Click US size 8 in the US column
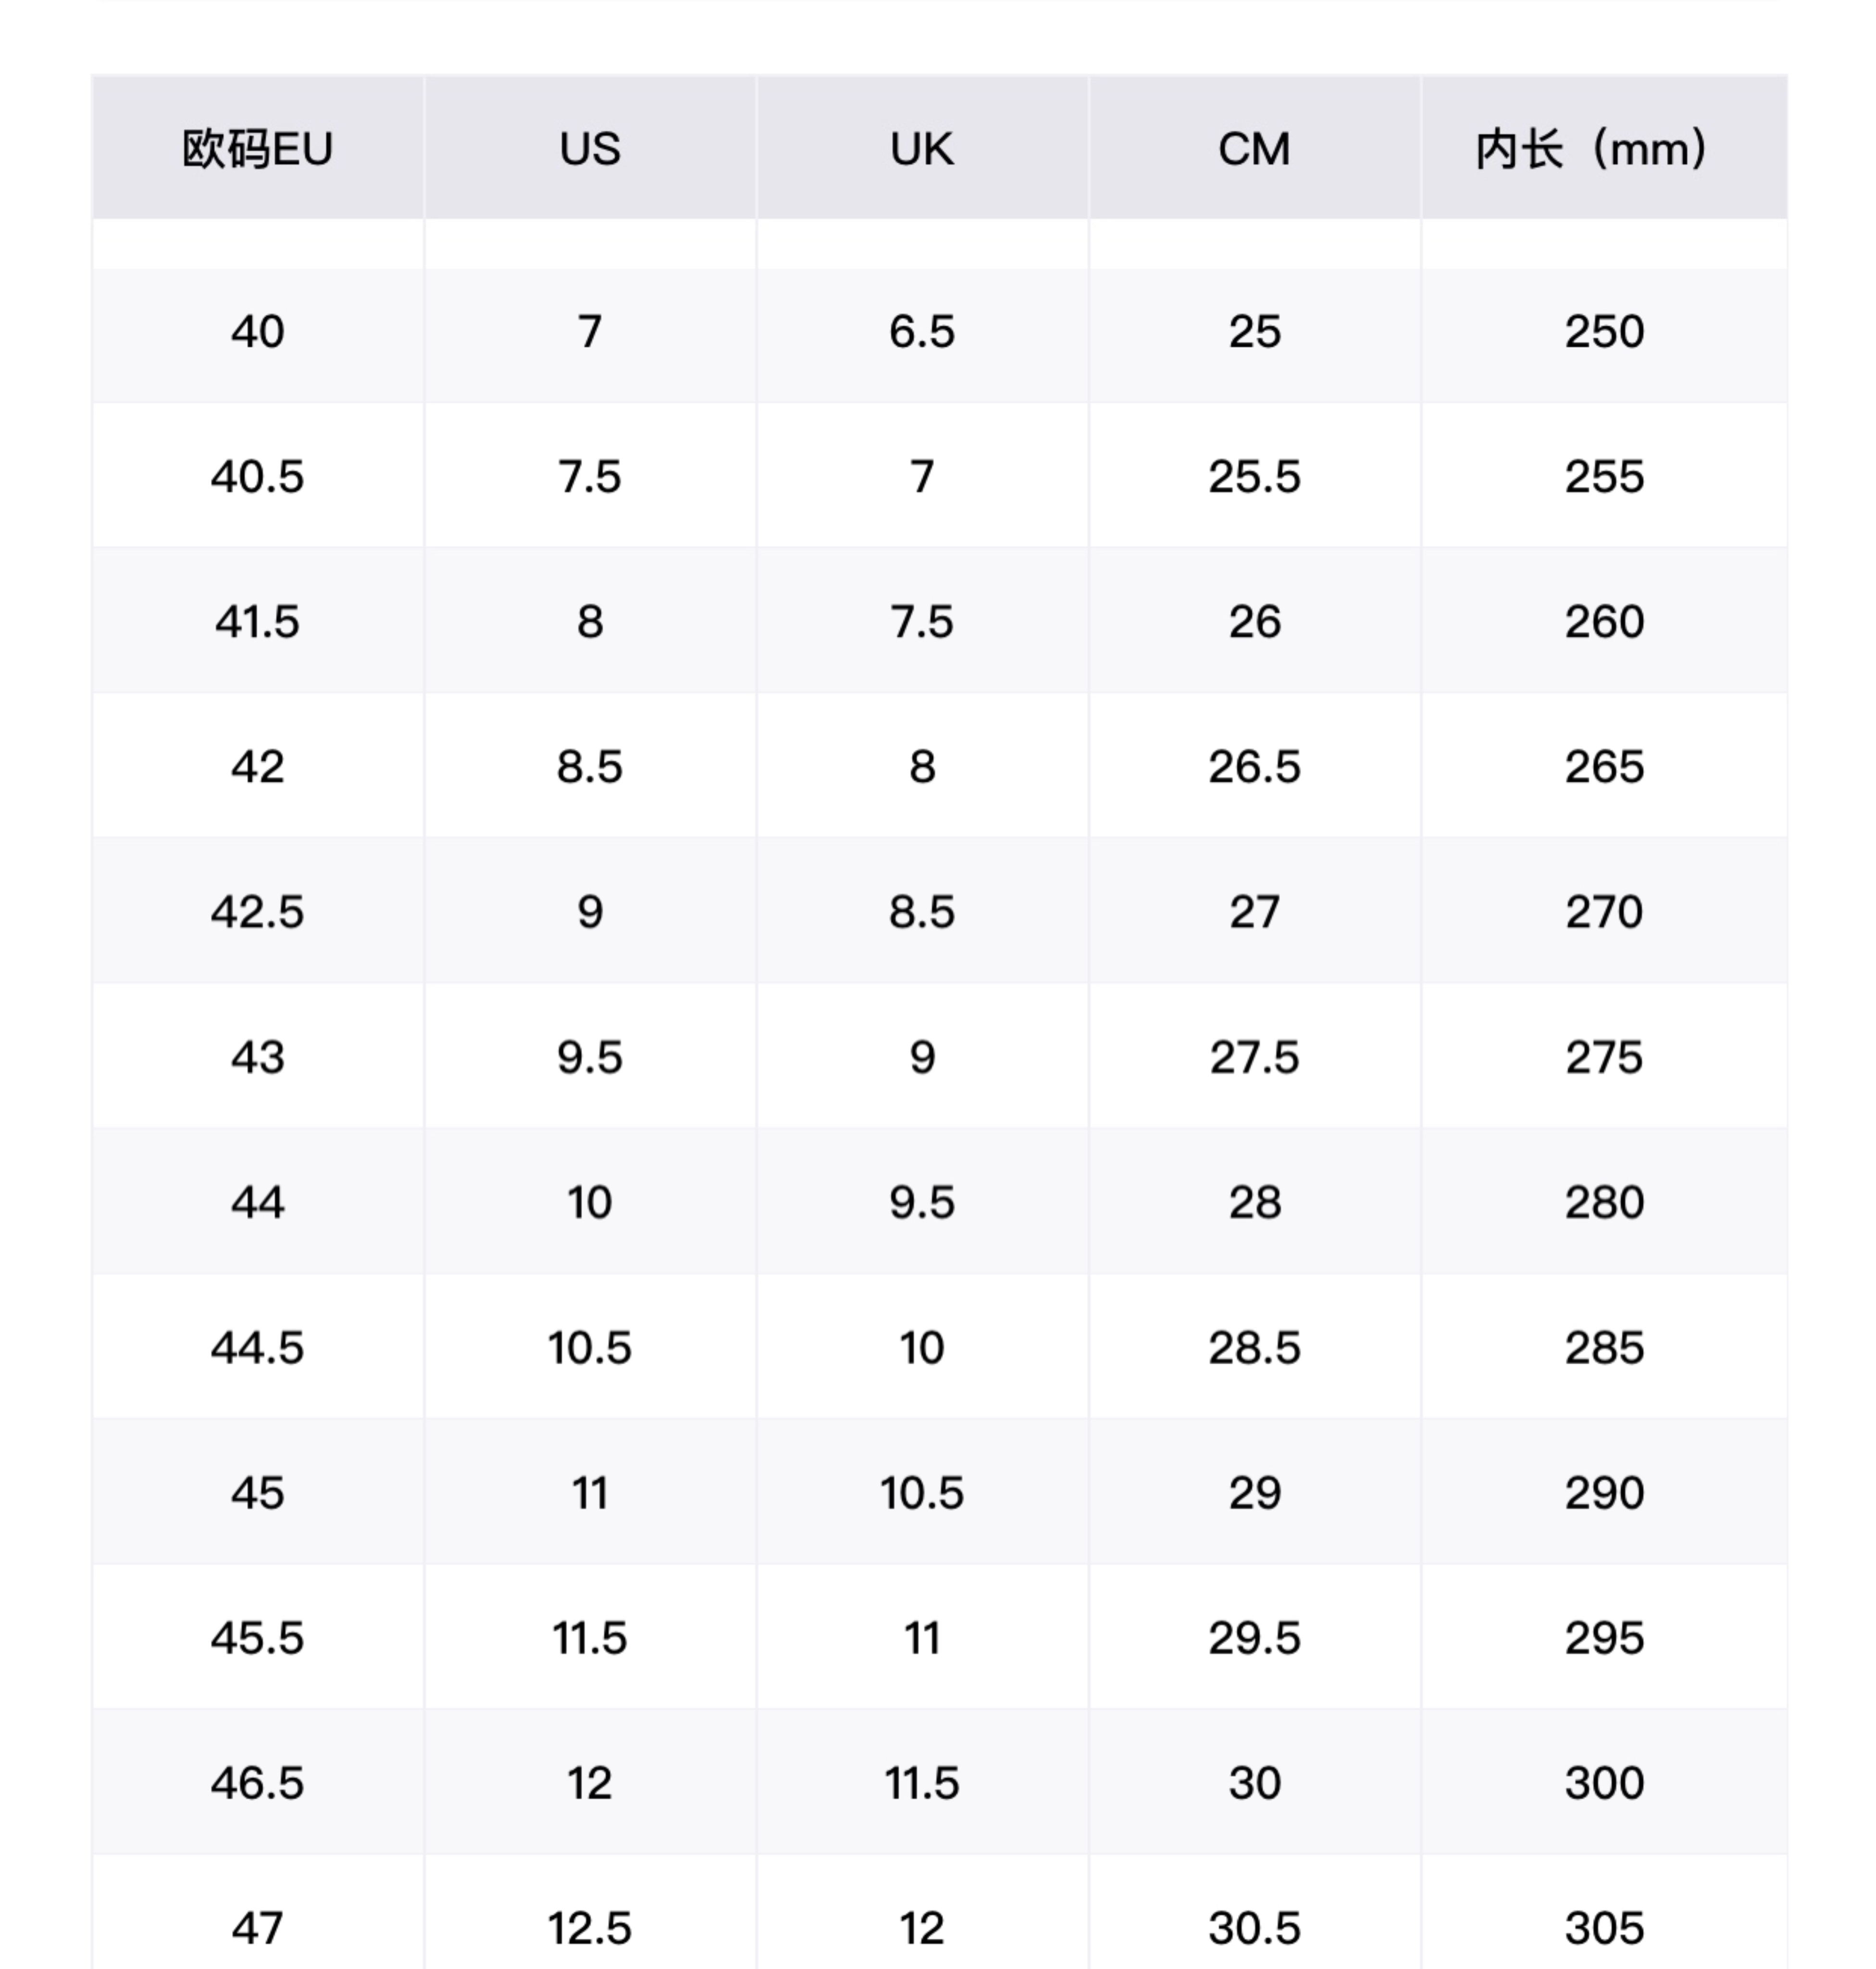1876x1969 pixels. 590,622
